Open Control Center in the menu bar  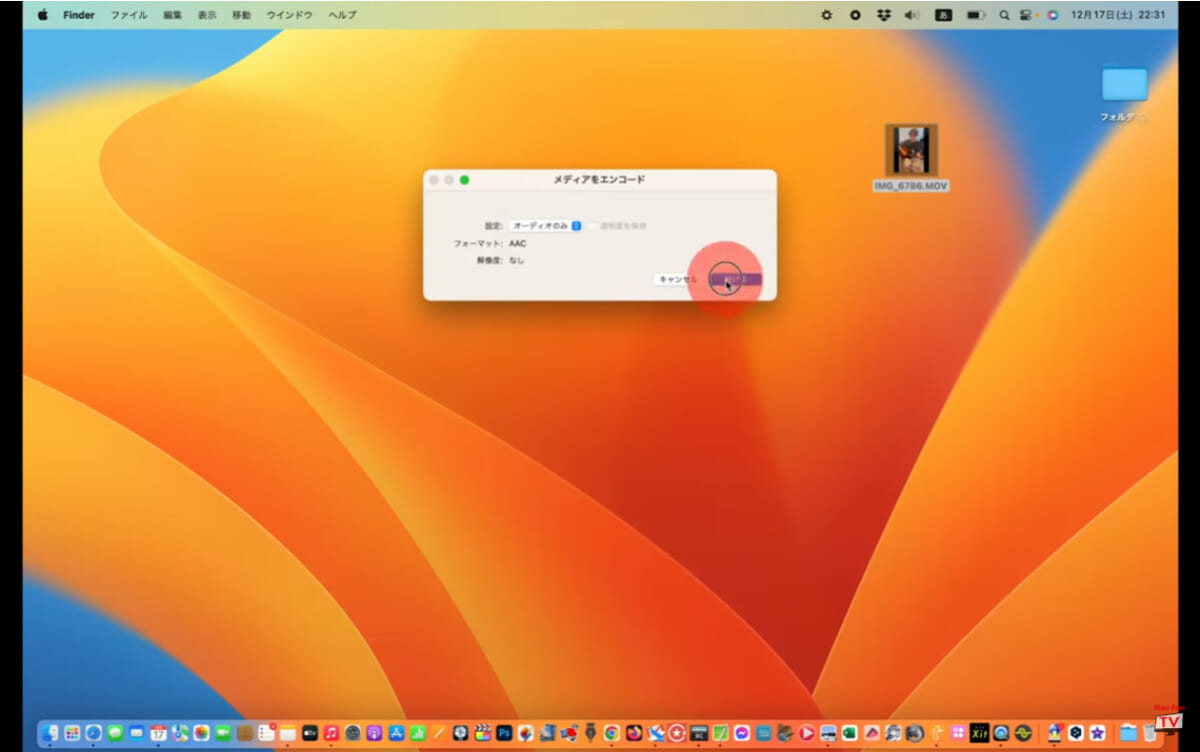pos(1028,15)
